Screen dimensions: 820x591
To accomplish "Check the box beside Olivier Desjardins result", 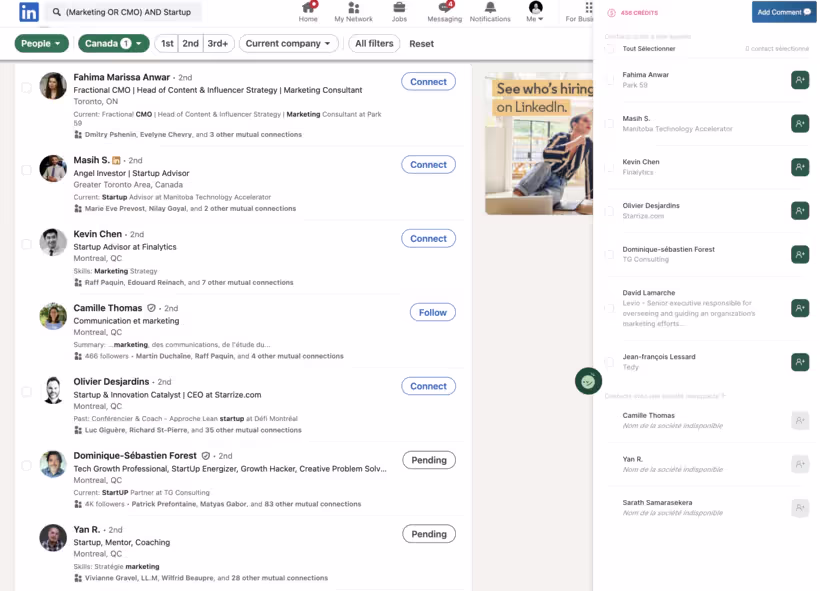I will point(26,392).
